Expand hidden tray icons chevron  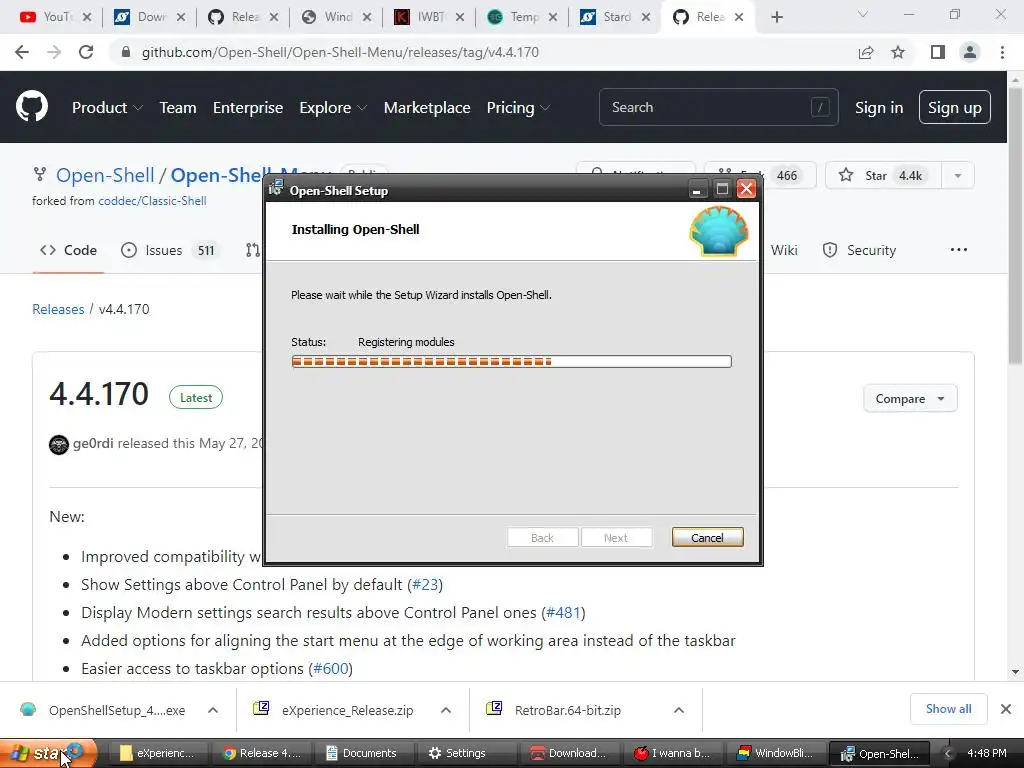tap(946, 754)
